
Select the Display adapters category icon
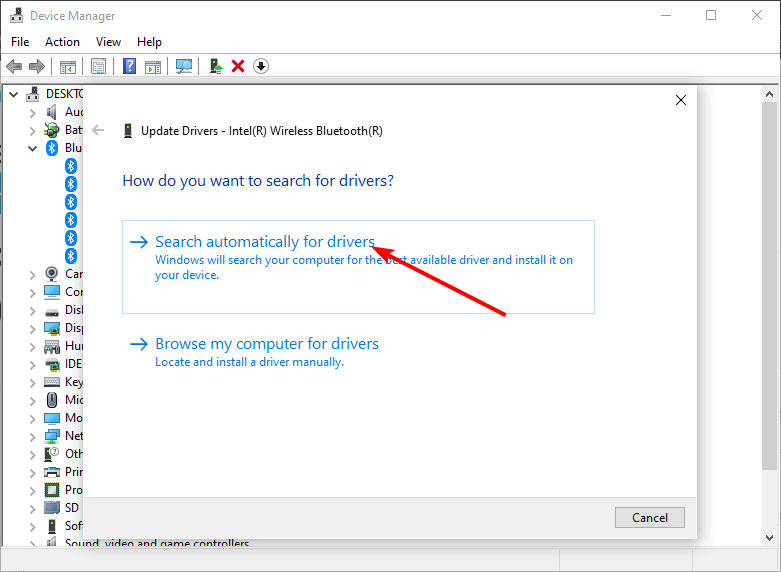coord(52,328)
